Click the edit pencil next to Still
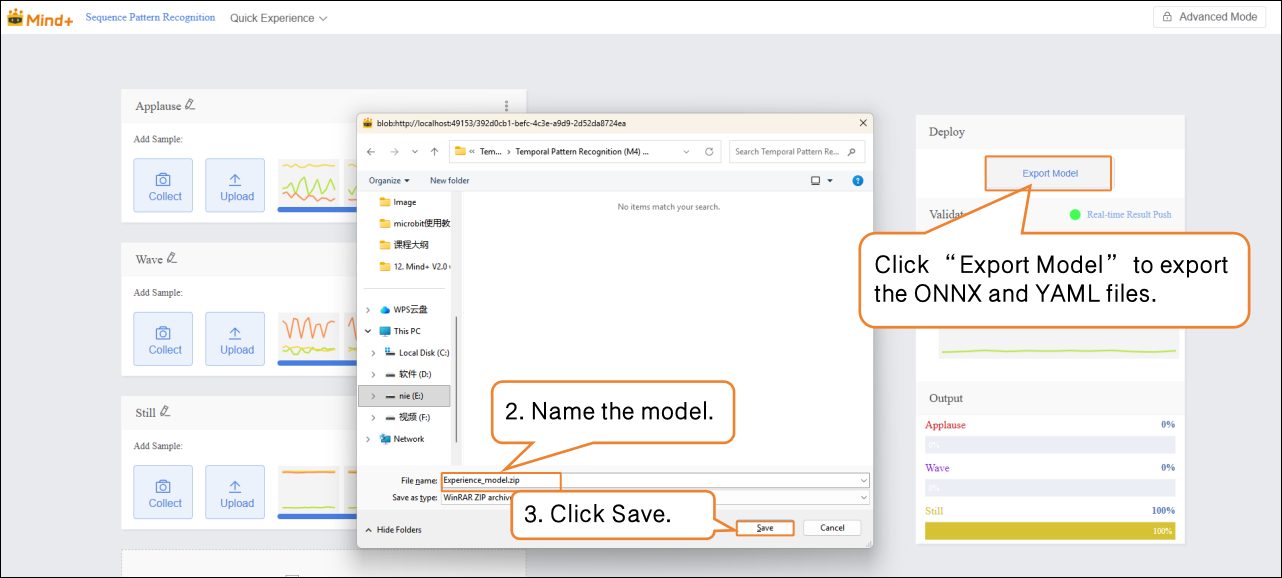The height and width of the screenshot is (578, 1282). pos(166,411)
